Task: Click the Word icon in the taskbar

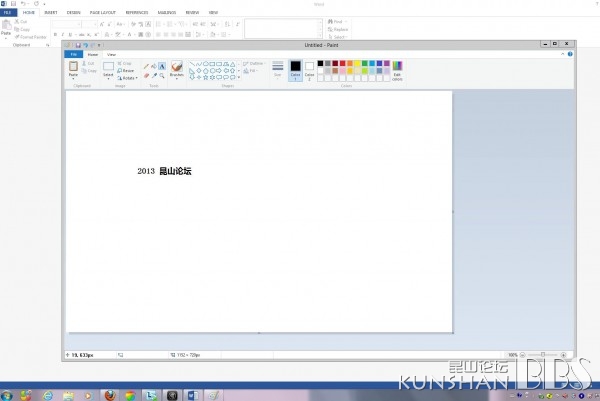Action: click(192, 395)
